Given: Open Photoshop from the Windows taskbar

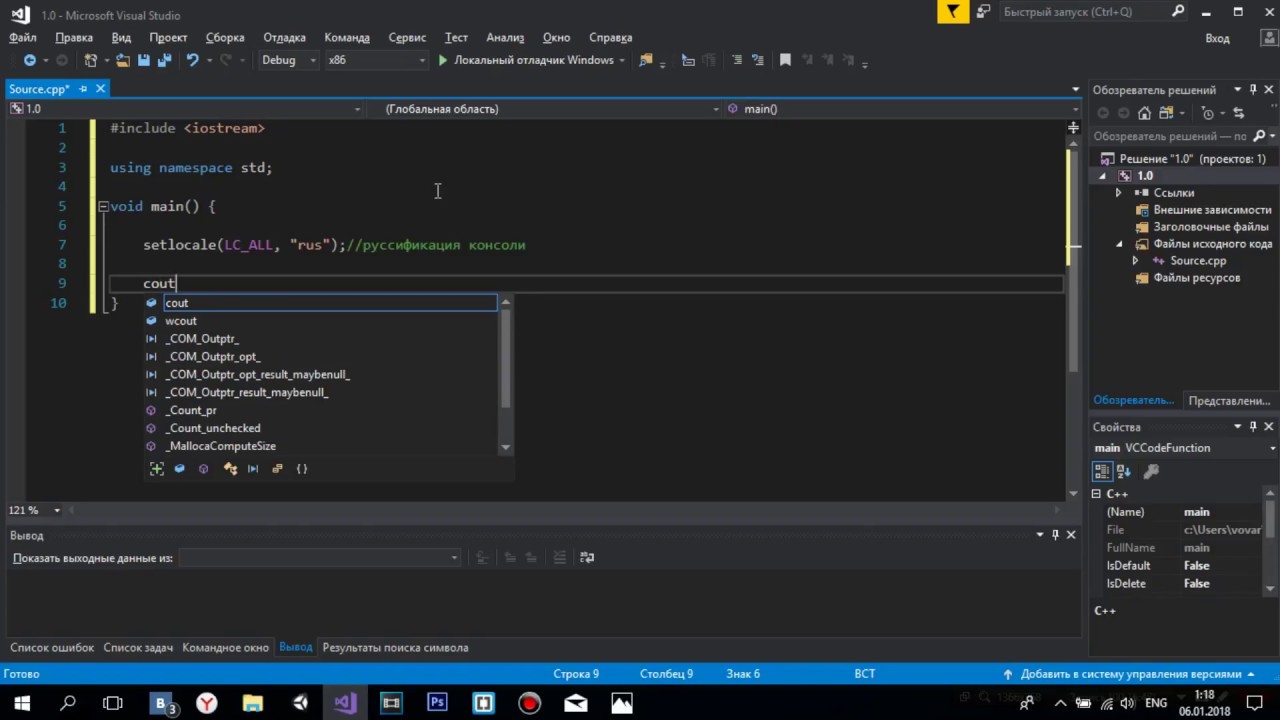Looking at the screenshot, I should pyautogui.click(x=437, y=703).
